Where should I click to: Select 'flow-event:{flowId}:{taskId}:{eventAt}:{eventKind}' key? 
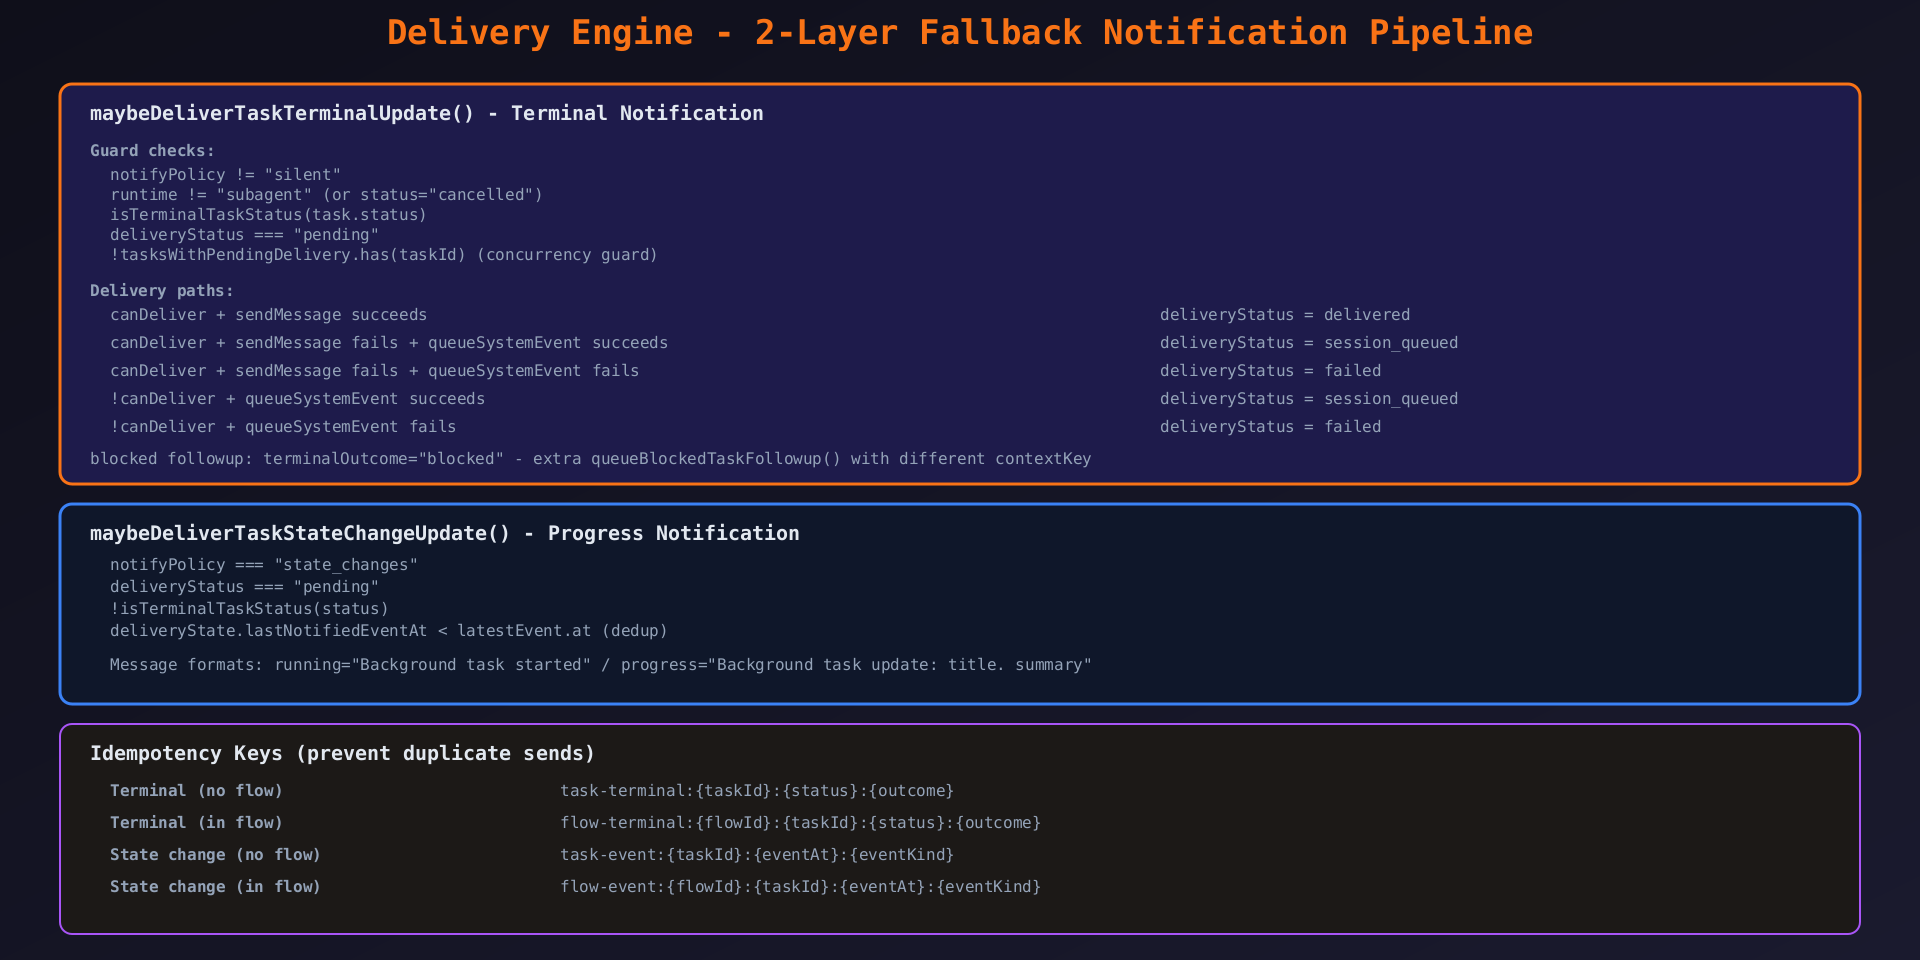tap(801, 886)
